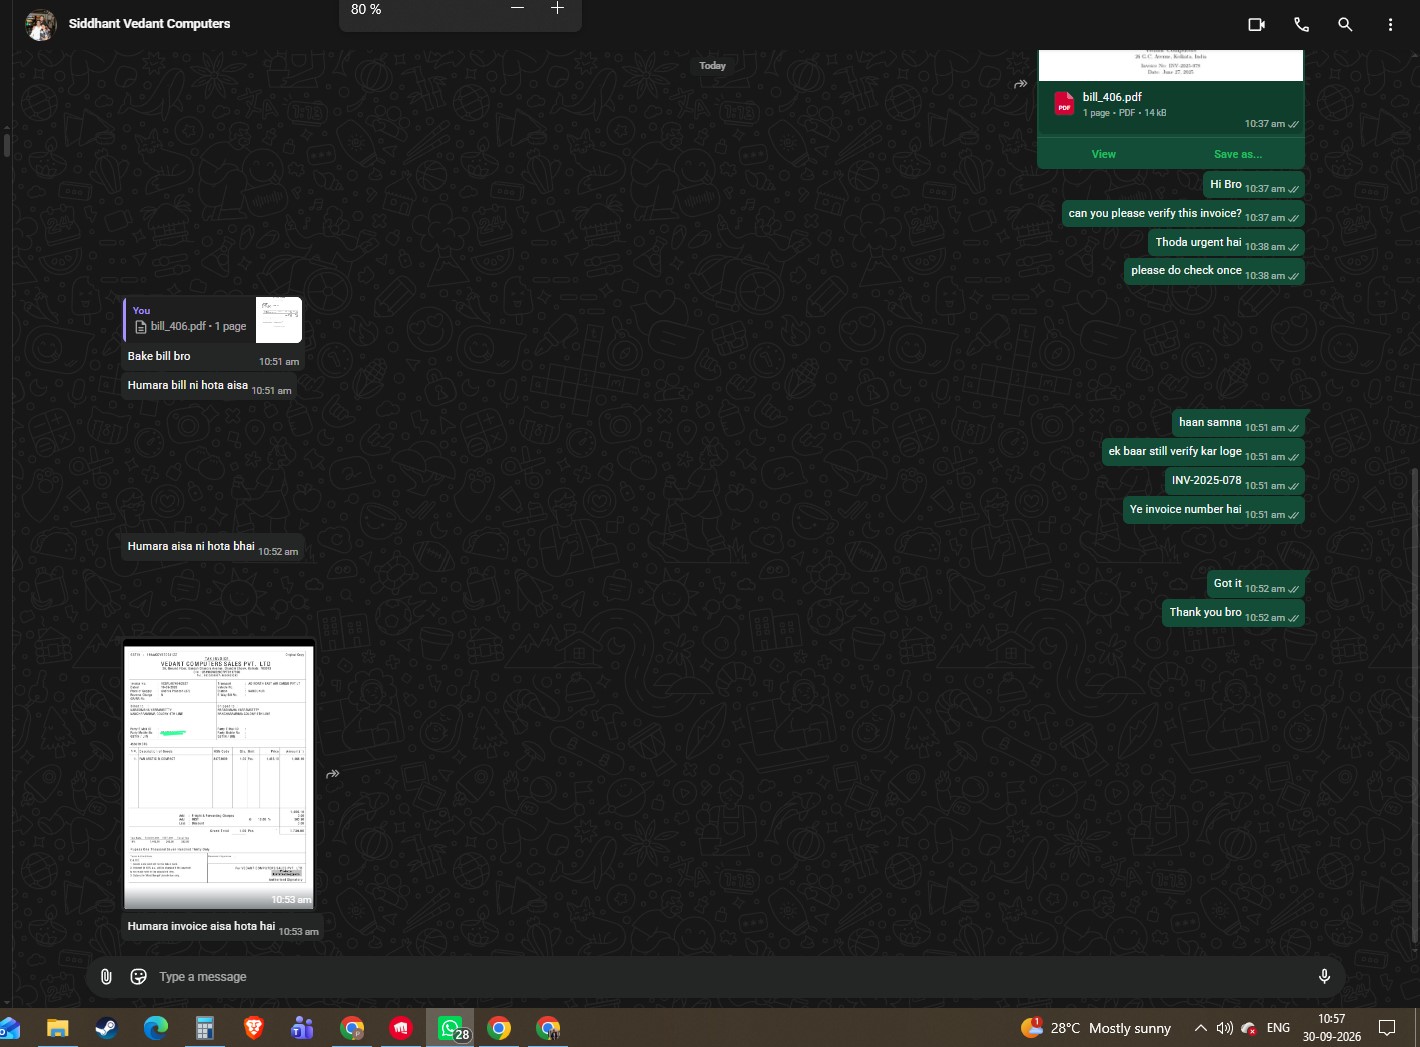Forward the received invoice image

point(333,774)
